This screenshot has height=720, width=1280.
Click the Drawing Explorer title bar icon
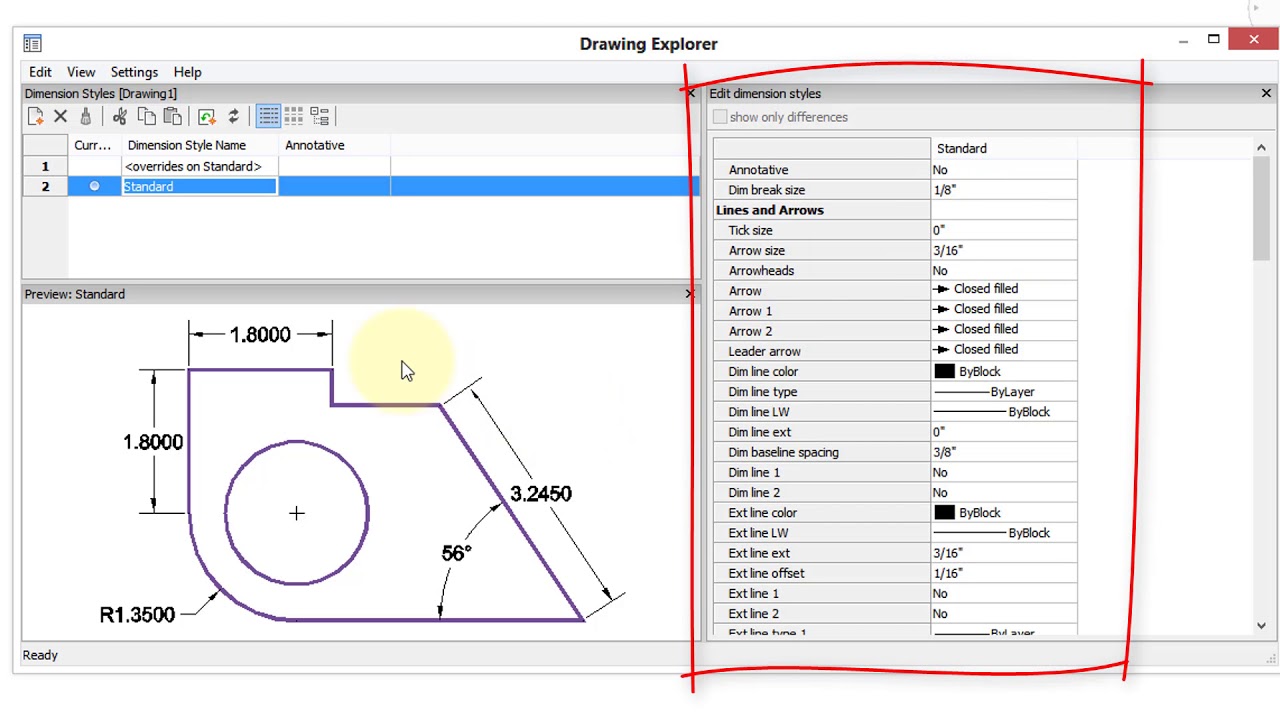[x=32, y=43]
